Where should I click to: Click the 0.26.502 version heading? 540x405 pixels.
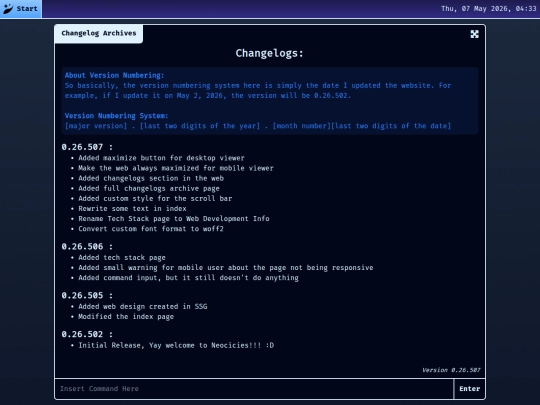pos(87,334)
